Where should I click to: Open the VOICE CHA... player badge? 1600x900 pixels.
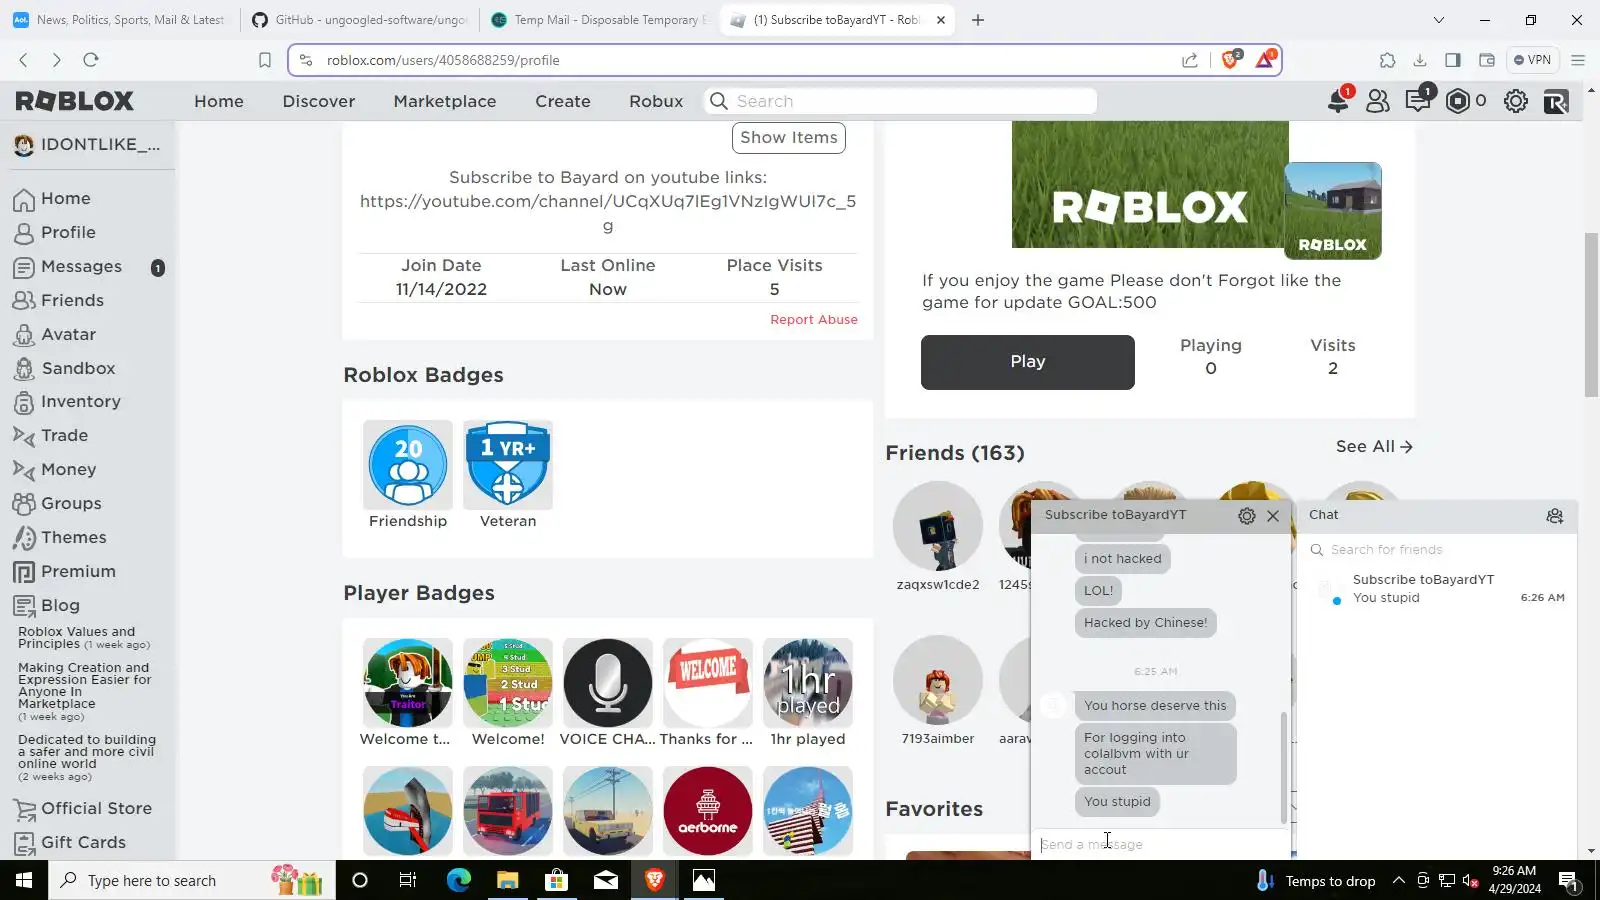(608, 683)
